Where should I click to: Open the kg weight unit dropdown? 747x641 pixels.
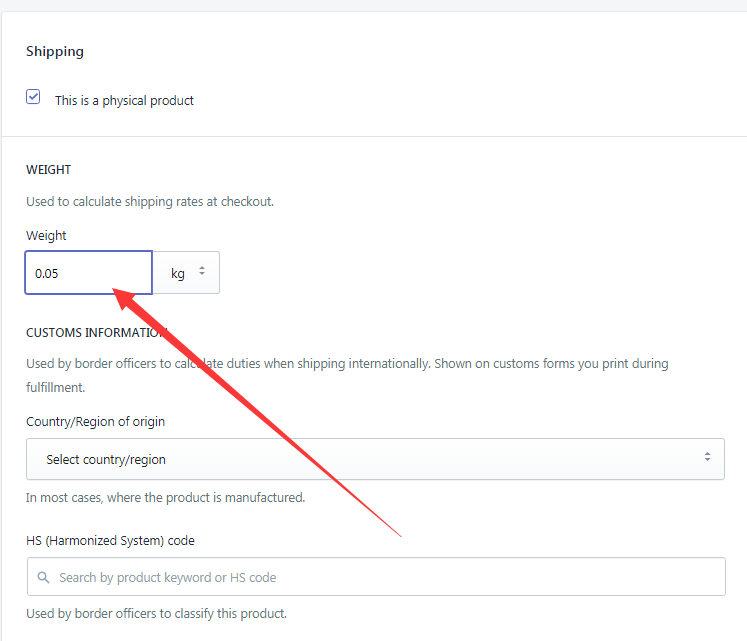pos(186,273)
